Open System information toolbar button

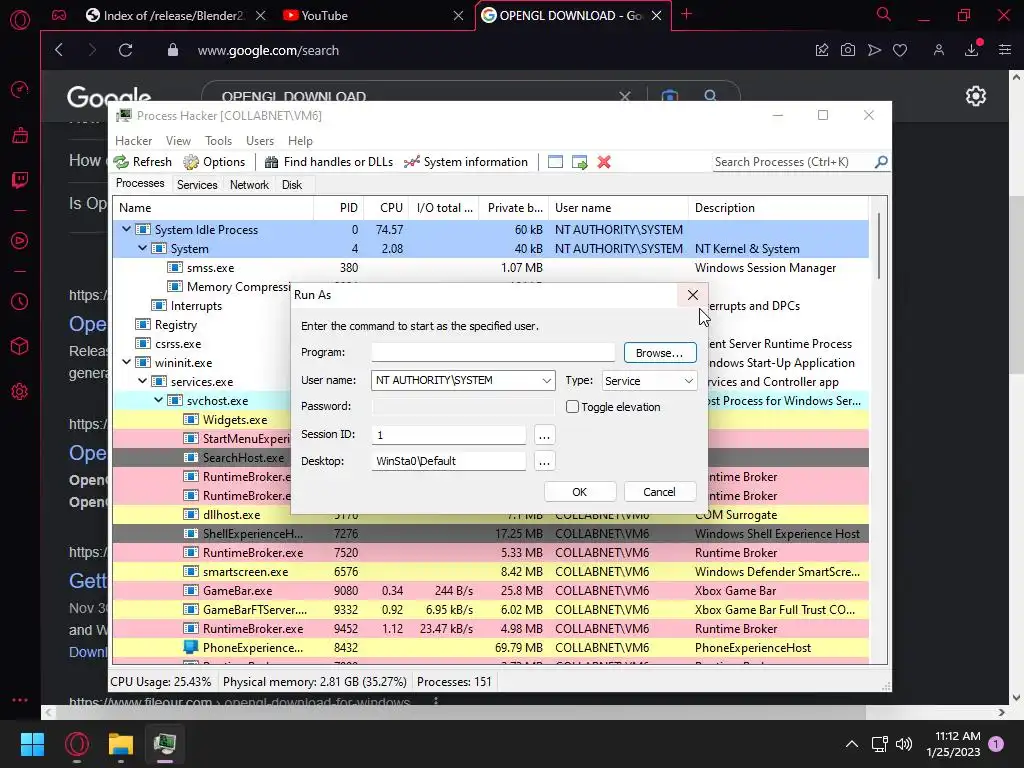pyautogui.click(x=466, y=162)
